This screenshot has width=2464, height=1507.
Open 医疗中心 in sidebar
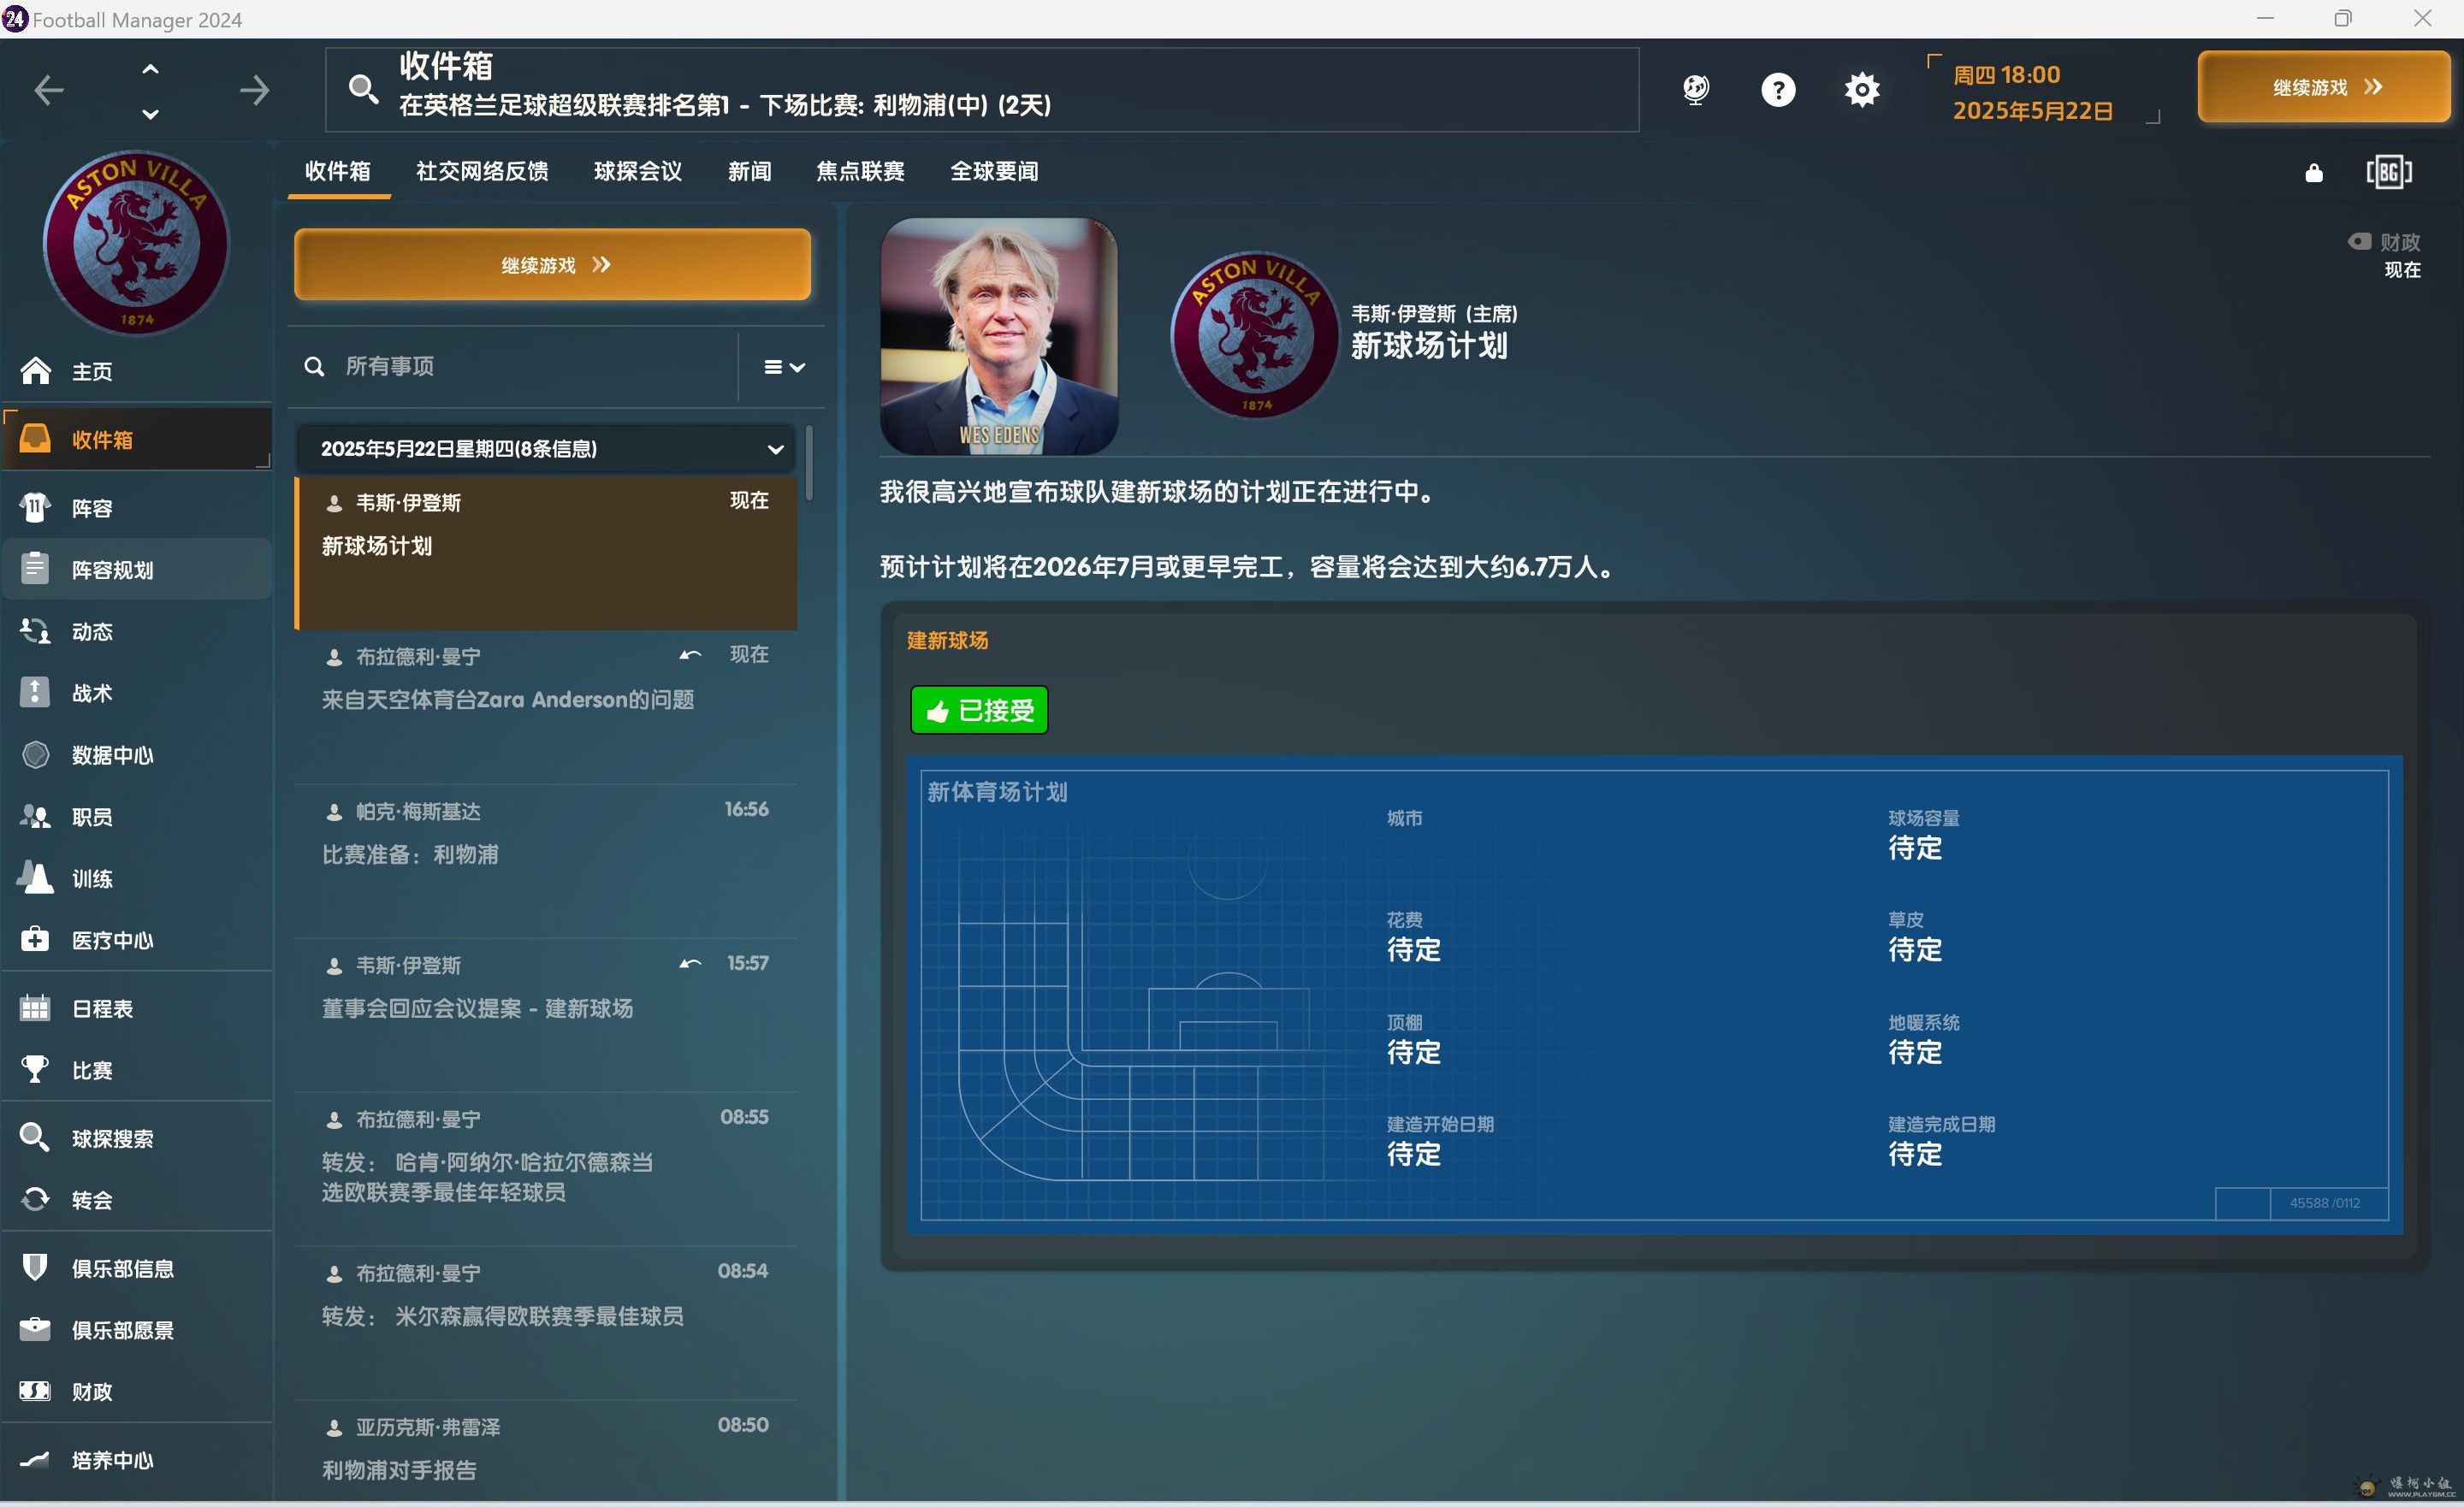click(x=136, y=940)
